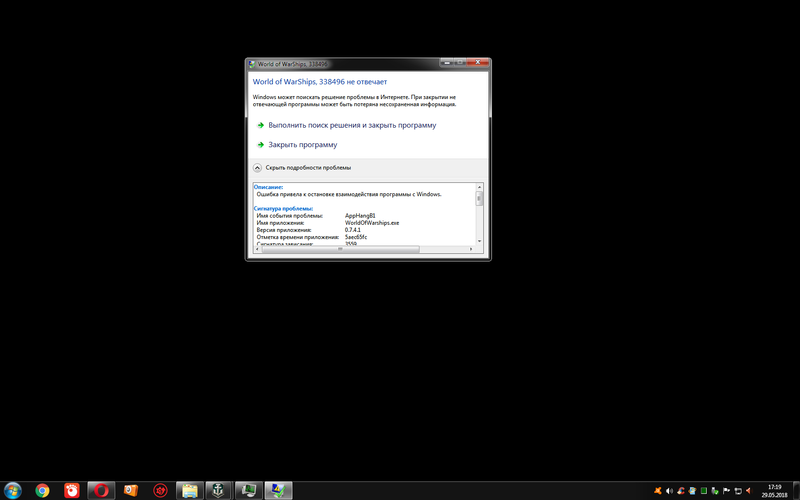
Task: Open the Windows Start menu
Action: [12, 491]
